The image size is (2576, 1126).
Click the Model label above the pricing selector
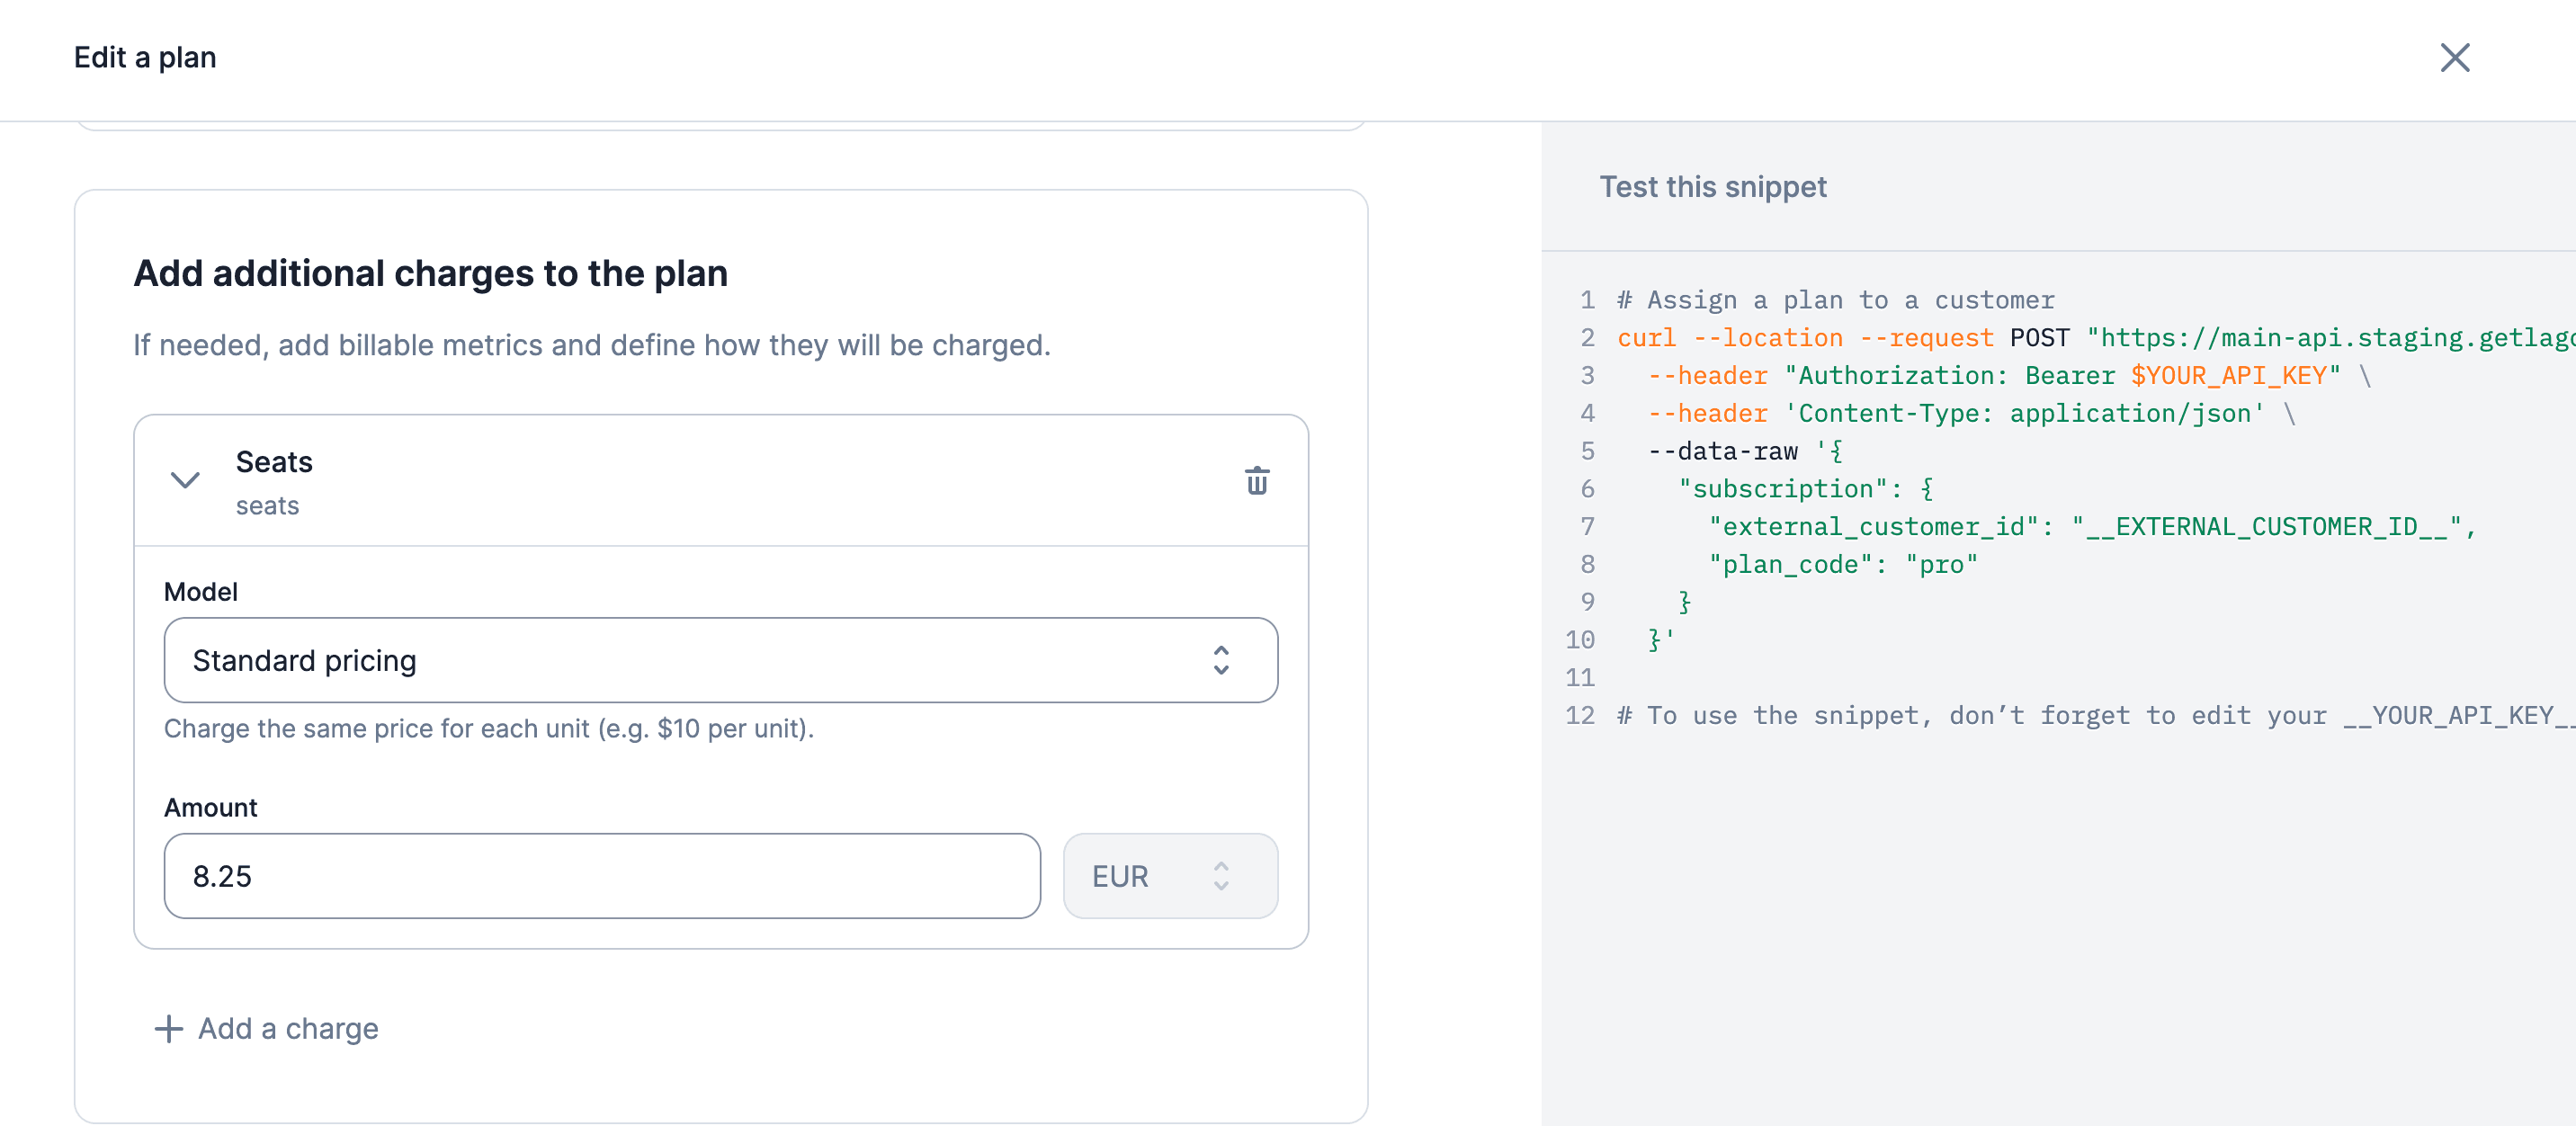pos(201,591)
